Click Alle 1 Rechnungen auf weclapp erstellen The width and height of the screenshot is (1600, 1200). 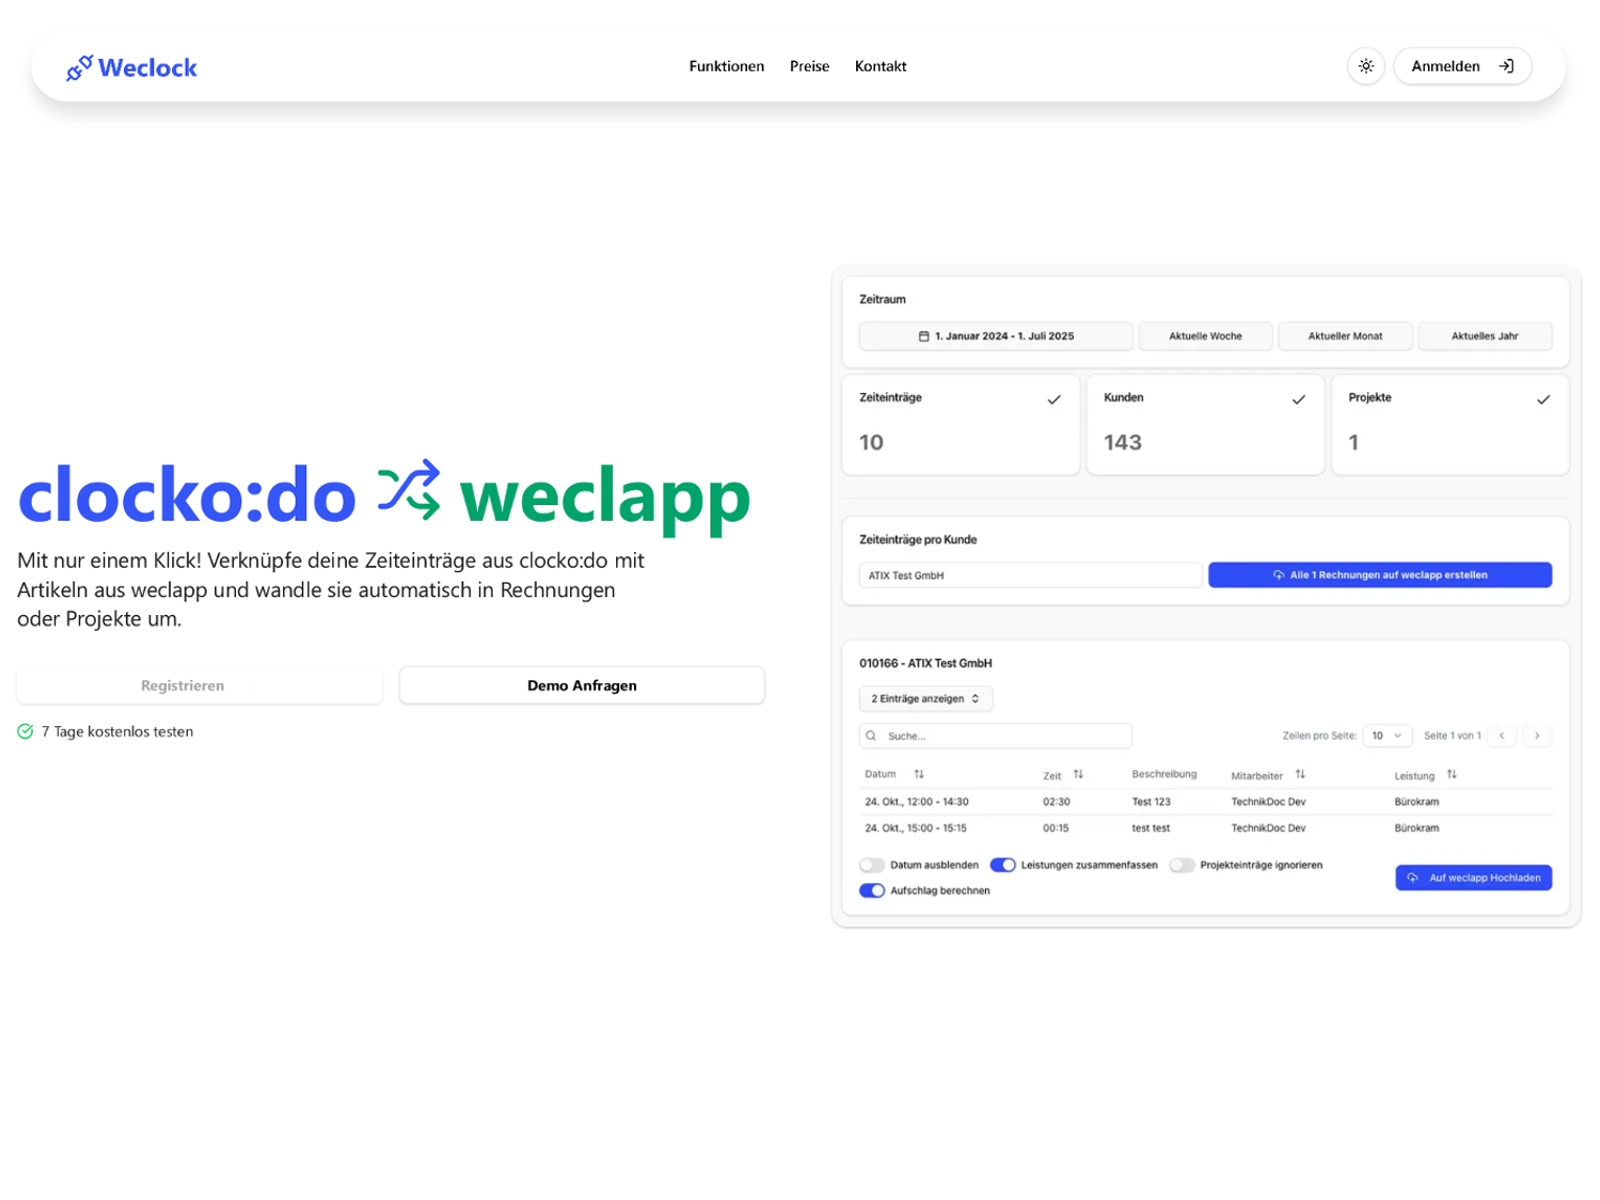(1380, 575)
